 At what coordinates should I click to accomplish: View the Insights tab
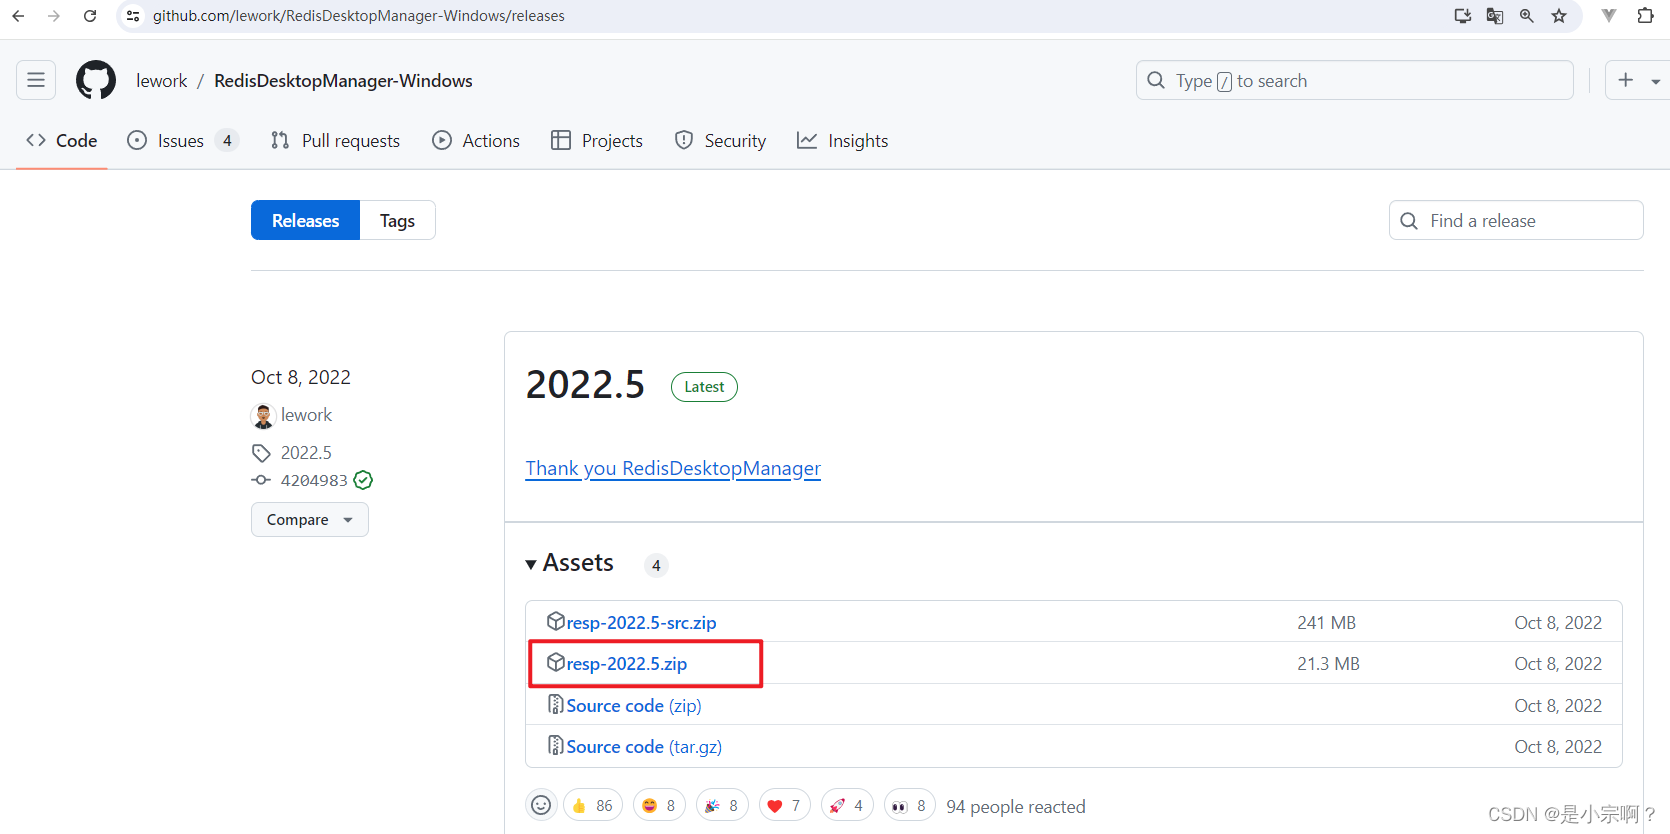(843, 141)
